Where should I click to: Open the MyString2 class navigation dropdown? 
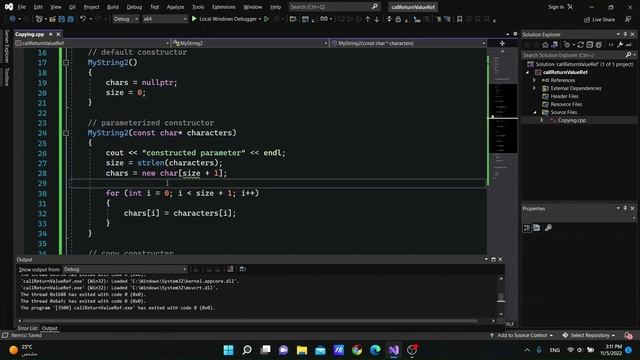250,43
